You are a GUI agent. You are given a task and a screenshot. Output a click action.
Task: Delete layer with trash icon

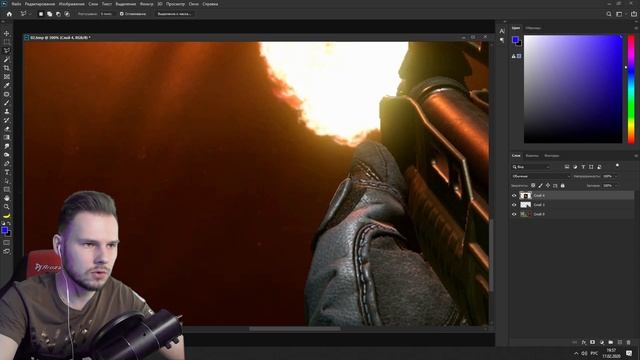point(629,342)
